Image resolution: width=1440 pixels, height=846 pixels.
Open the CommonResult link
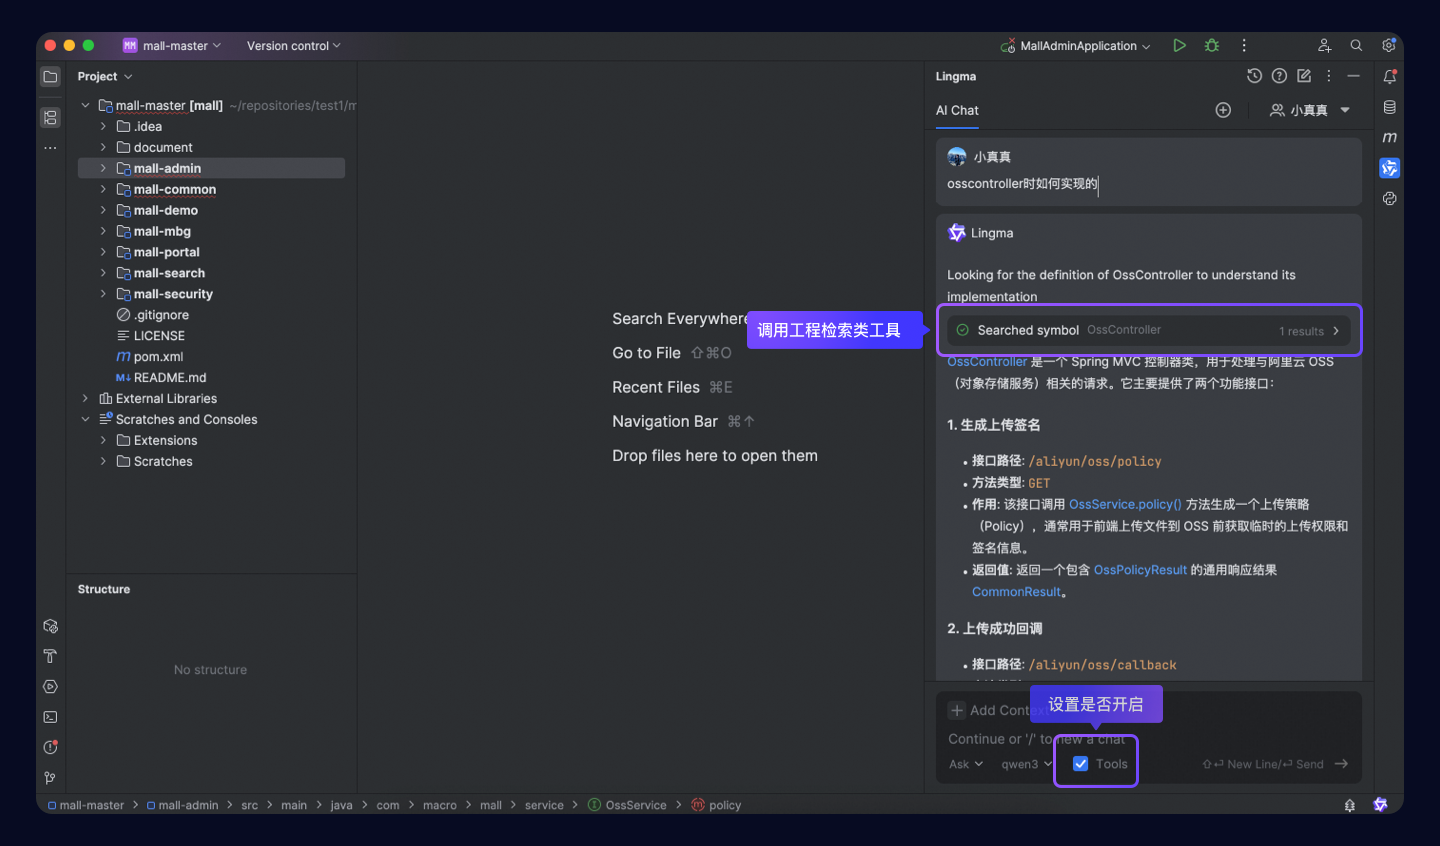coord(1016,592)
